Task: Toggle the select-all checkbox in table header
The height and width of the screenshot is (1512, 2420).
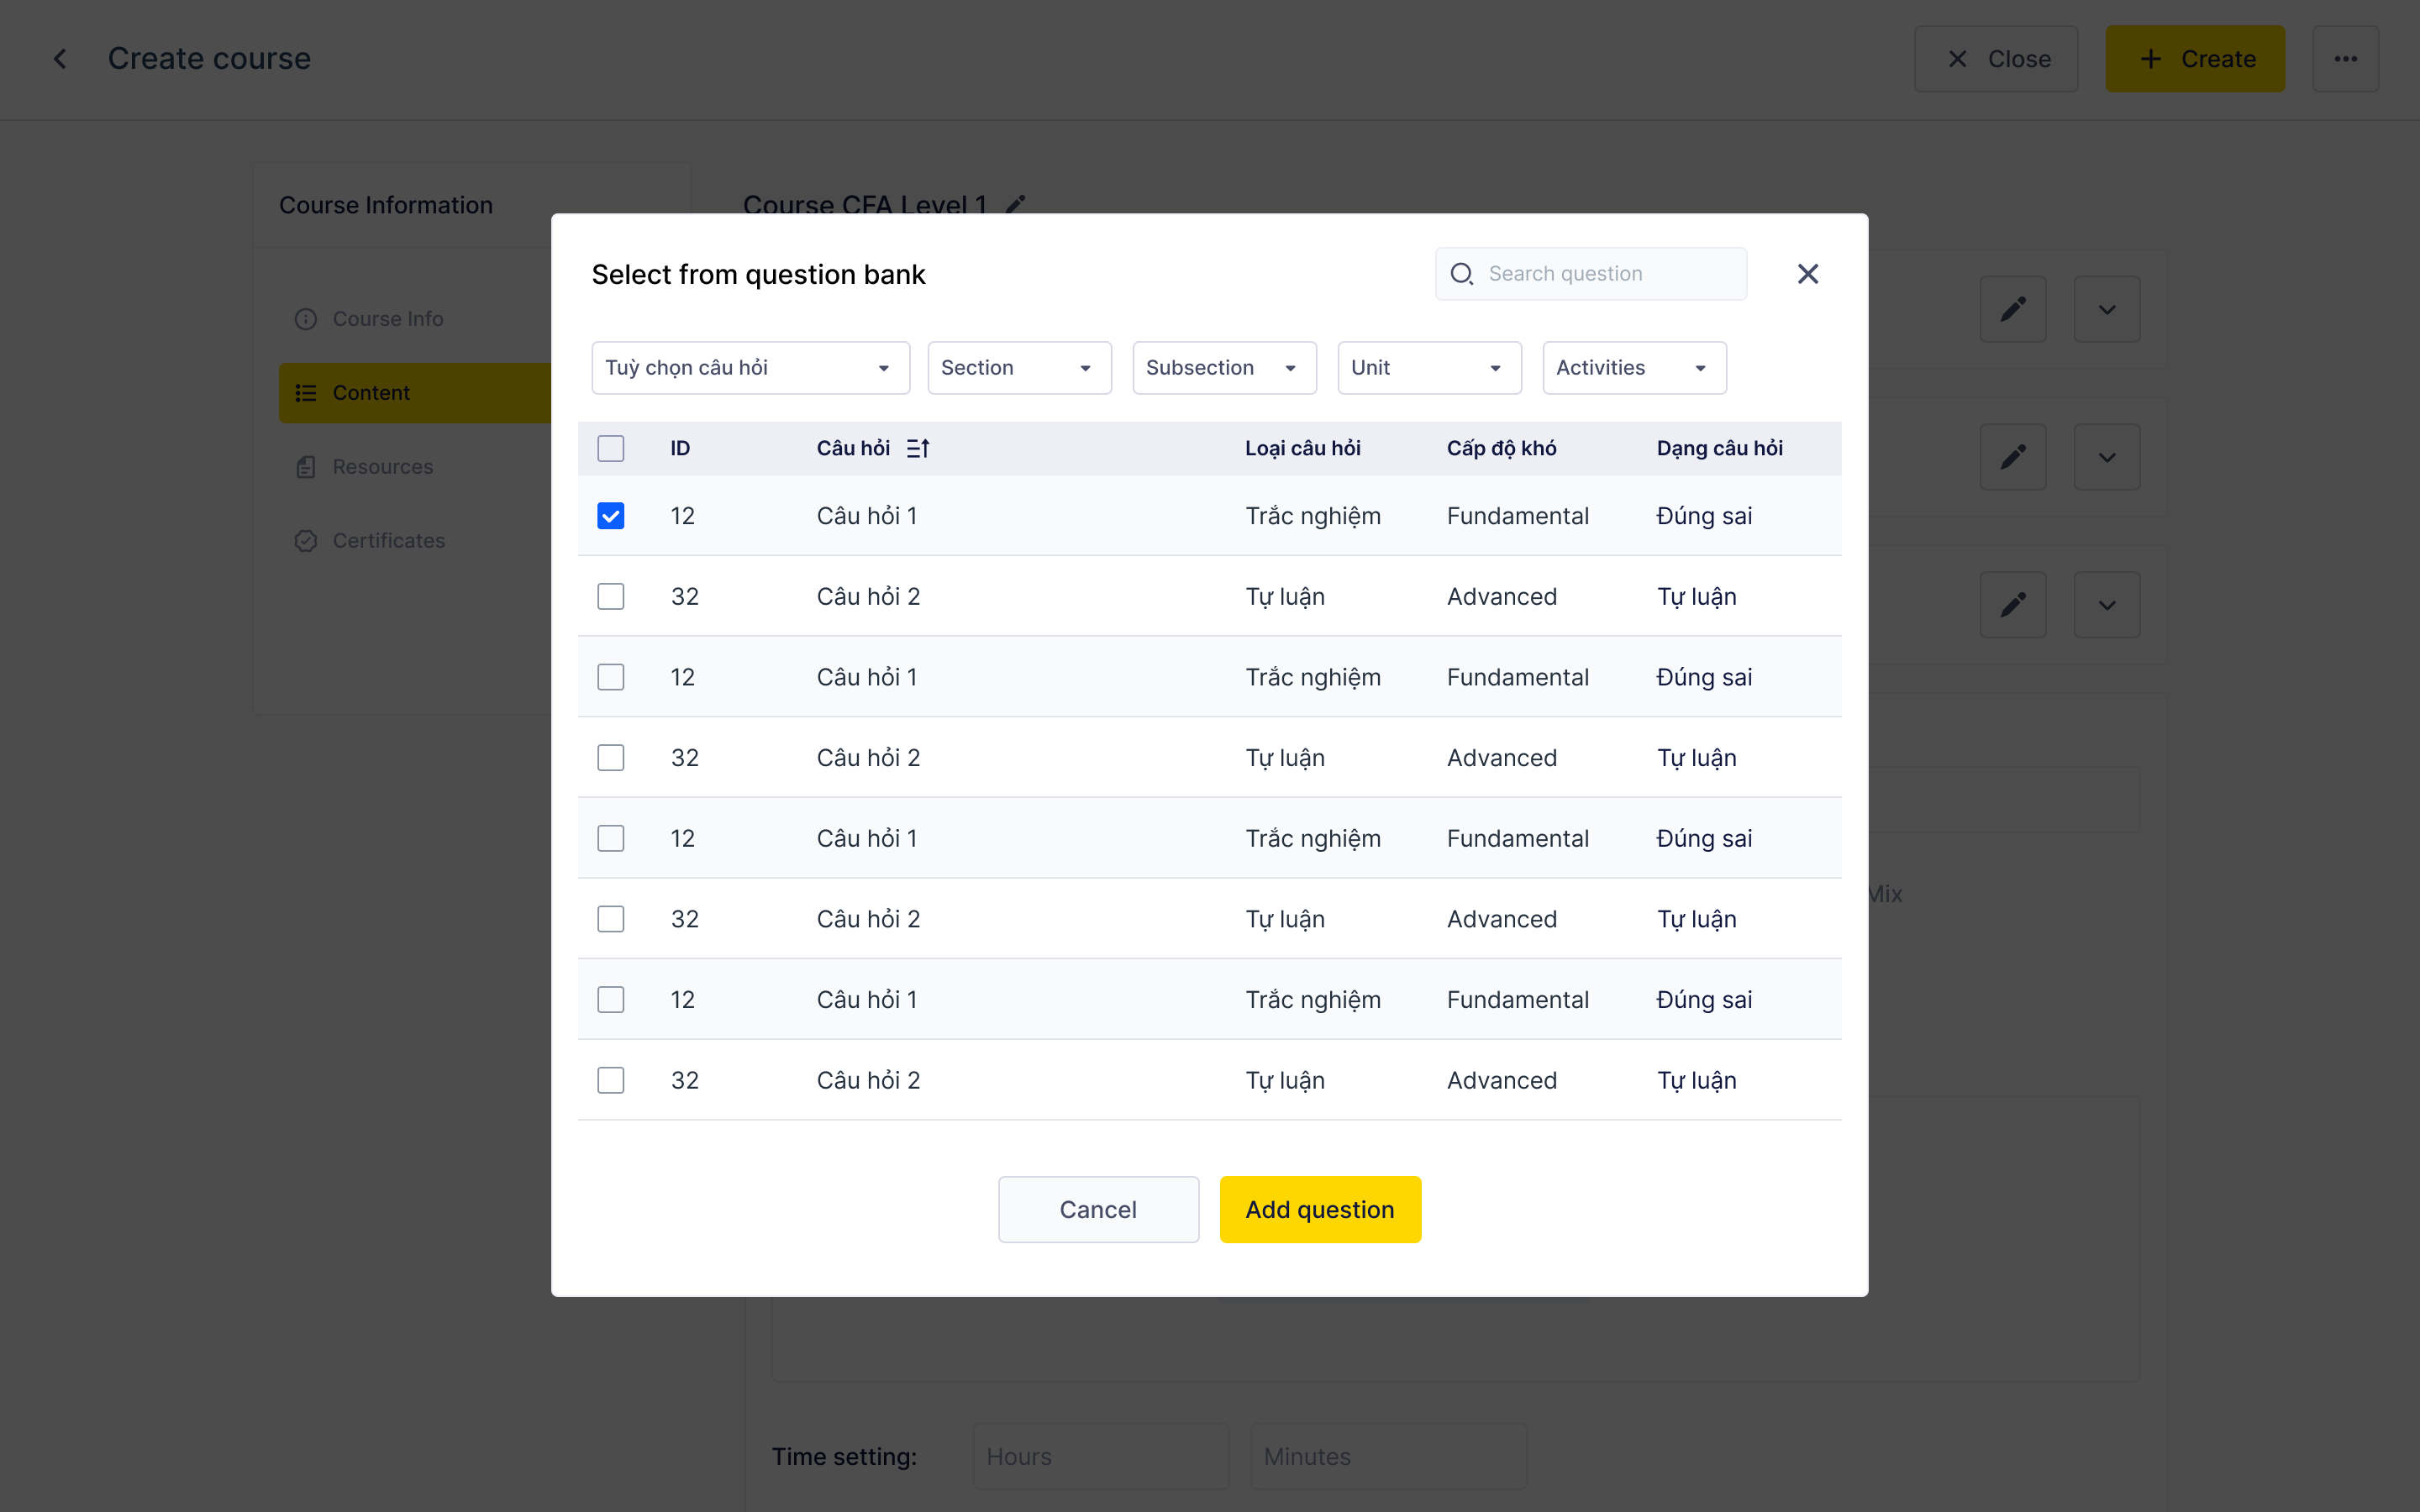Action: 611,448
